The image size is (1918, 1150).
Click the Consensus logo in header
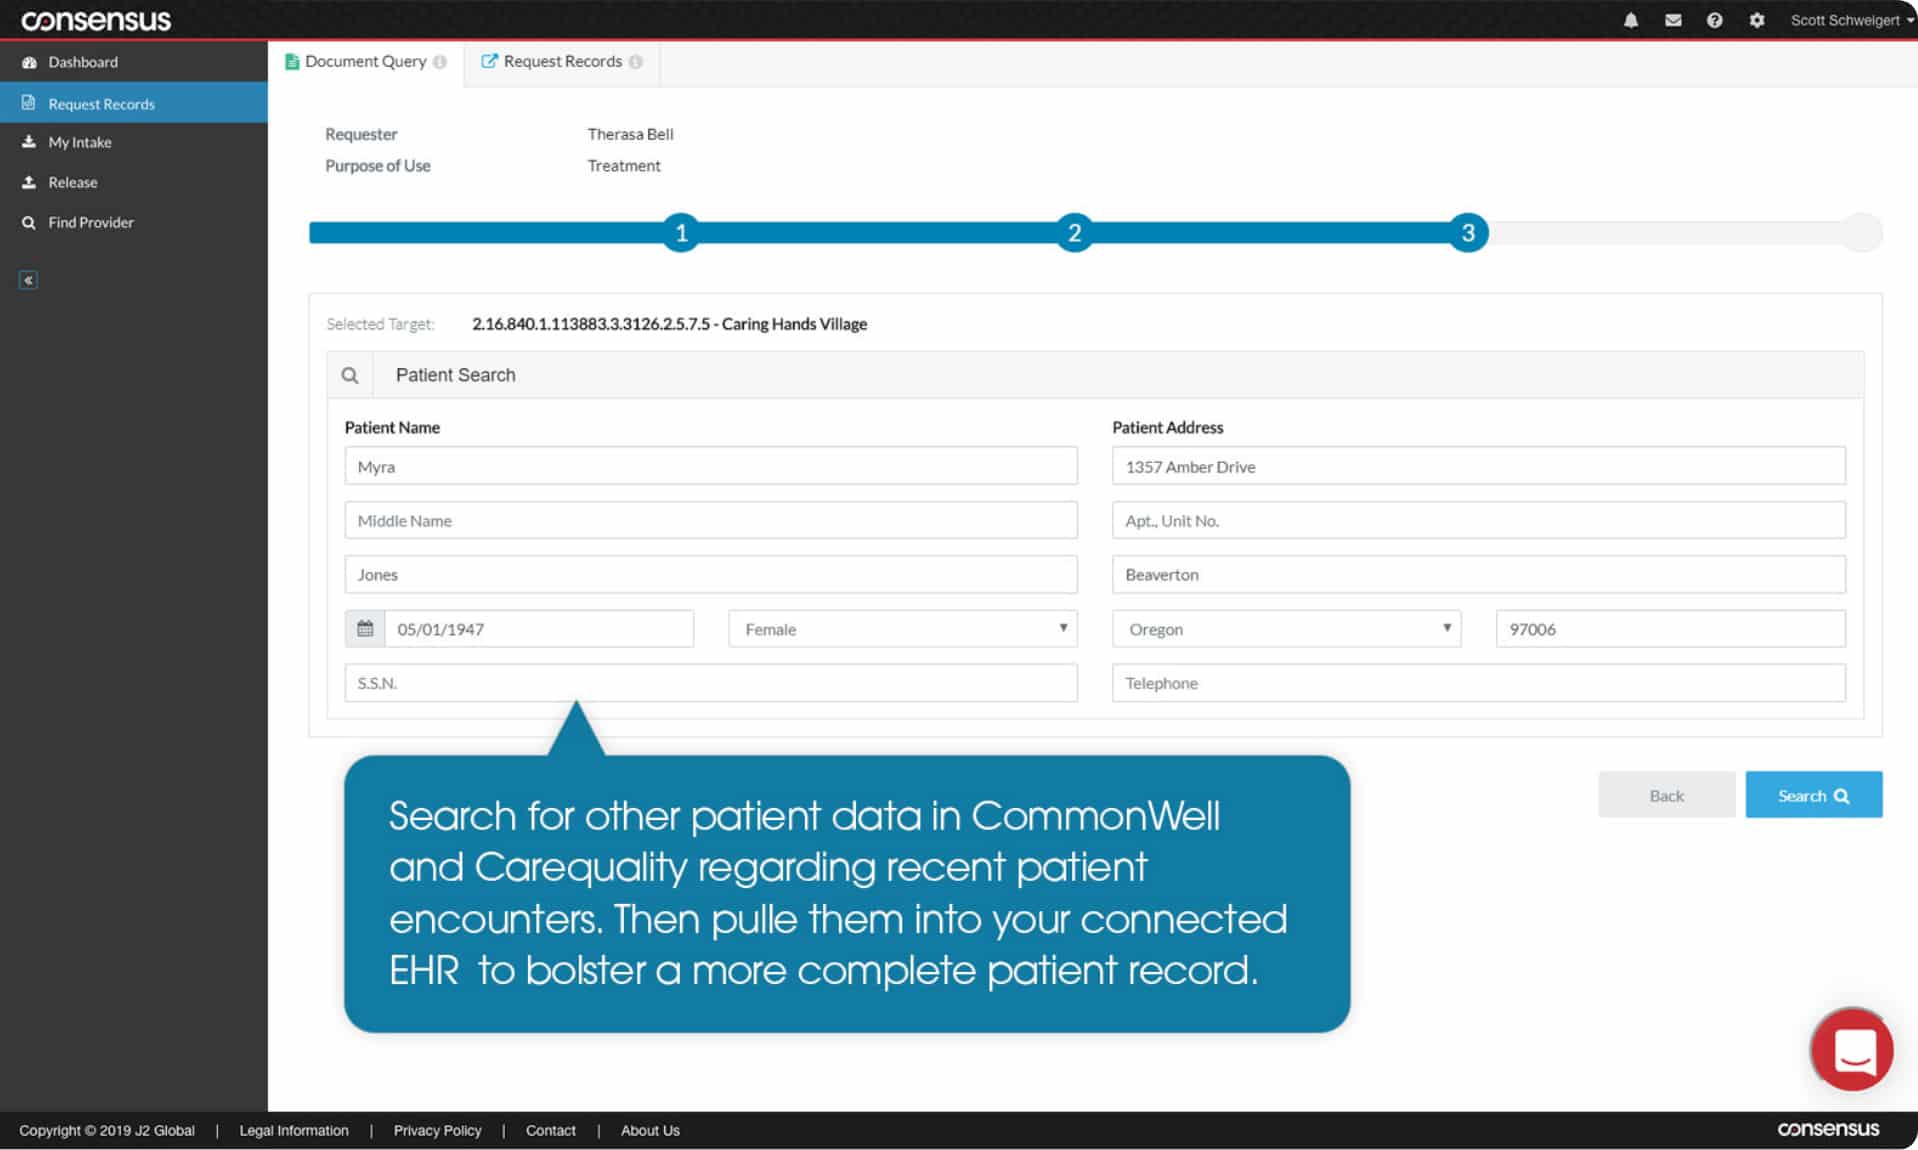(x=96, y=20)
